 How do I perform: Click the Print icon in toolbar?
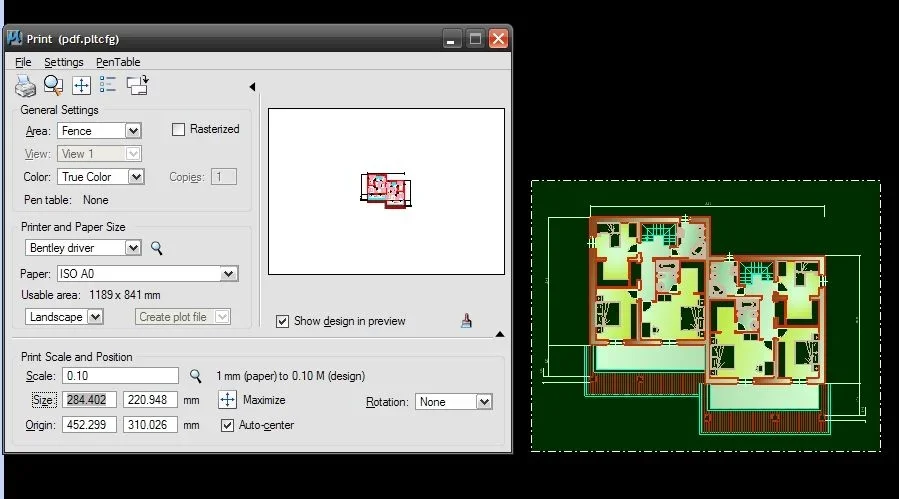tap(25, 86)
